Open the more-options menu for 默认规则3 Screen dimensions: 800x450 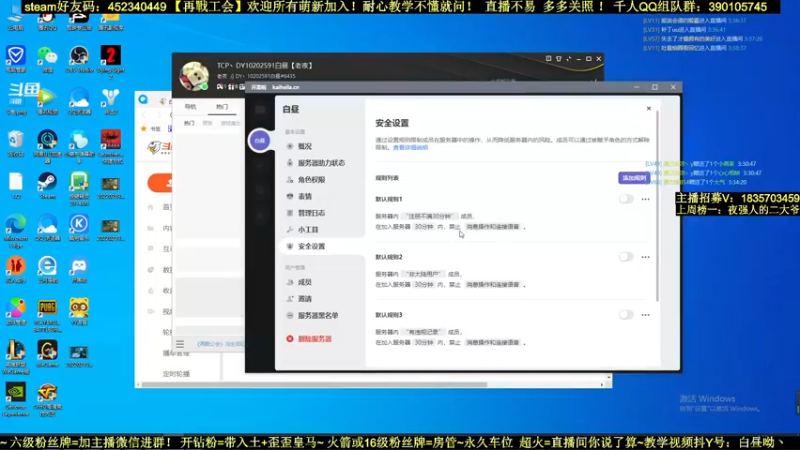click(x=645, y=315)
